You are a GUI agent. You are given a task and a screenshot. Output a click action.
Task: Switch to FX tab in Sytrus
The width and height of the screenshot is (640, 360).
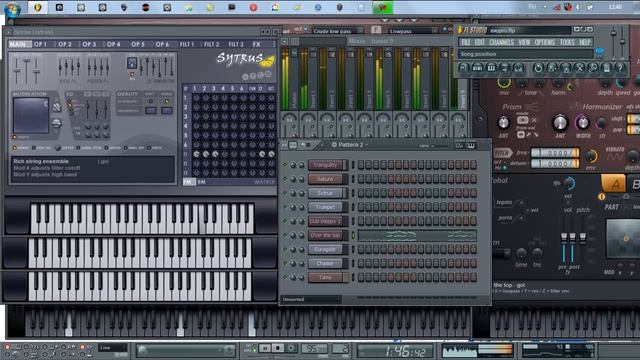[x=256, y=44]
